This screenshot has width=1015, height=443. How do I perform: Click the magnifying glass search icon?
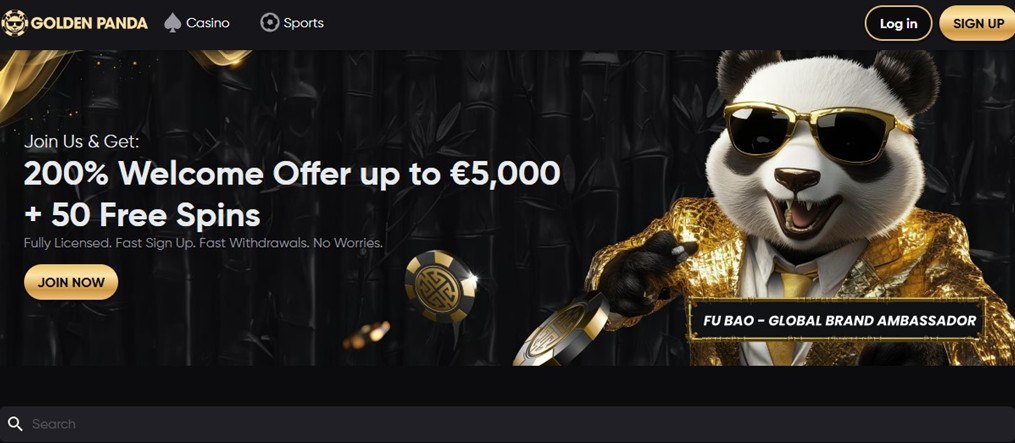[x=15, y=424]
